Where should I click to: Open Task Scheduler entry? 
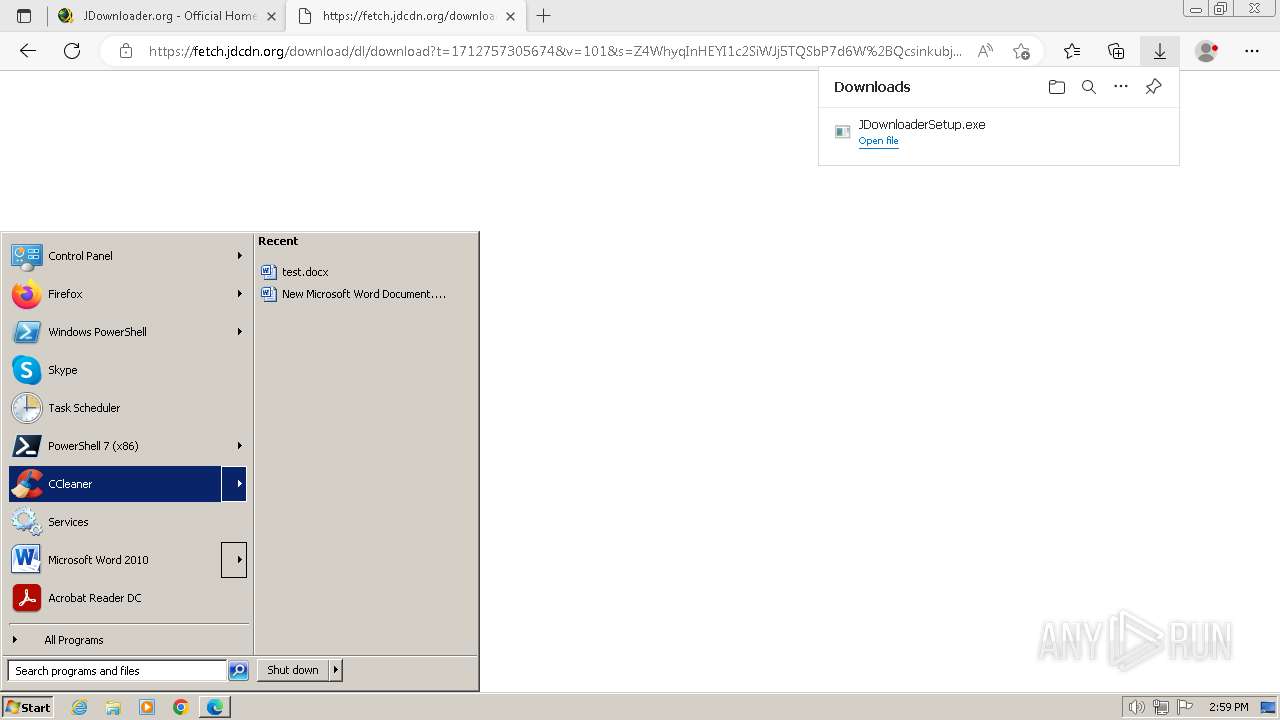pos(128,408)
